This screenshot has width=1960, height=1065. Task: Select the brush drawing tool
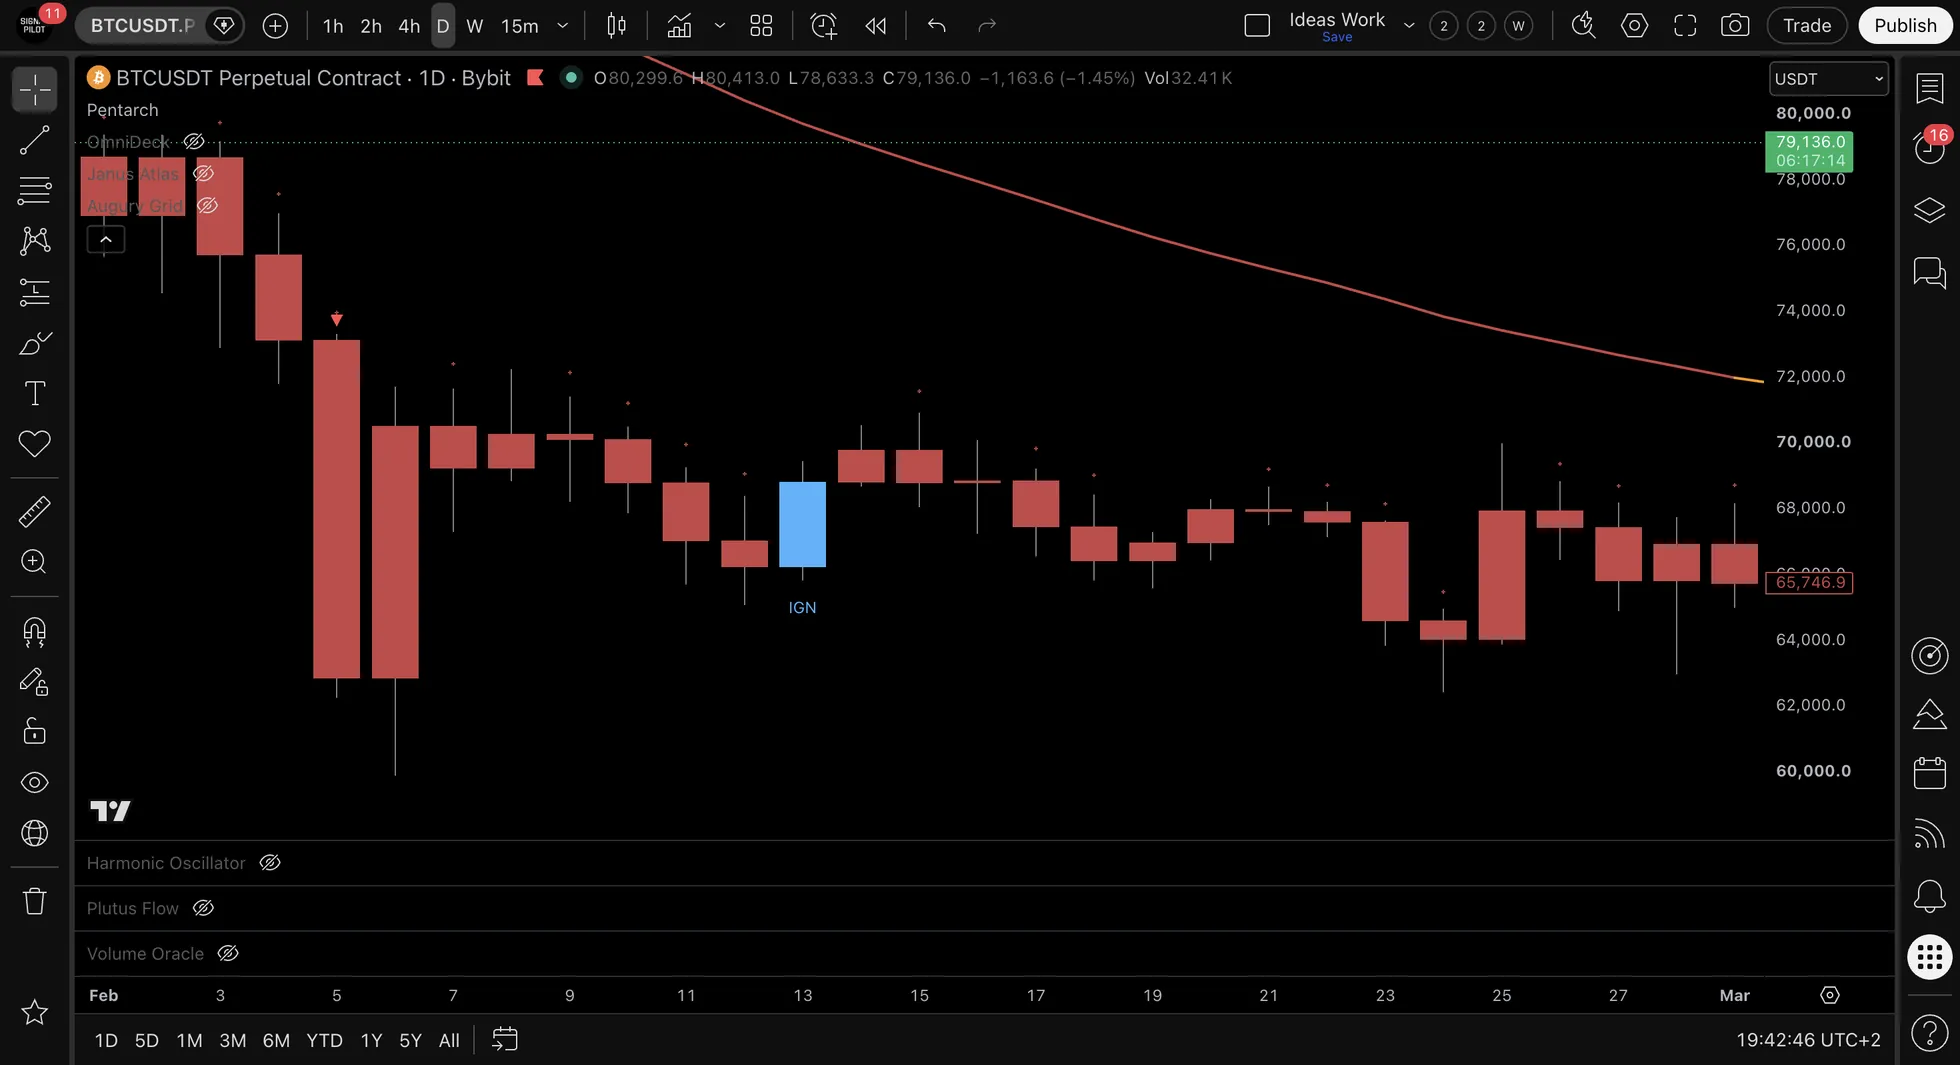(35, 343)
